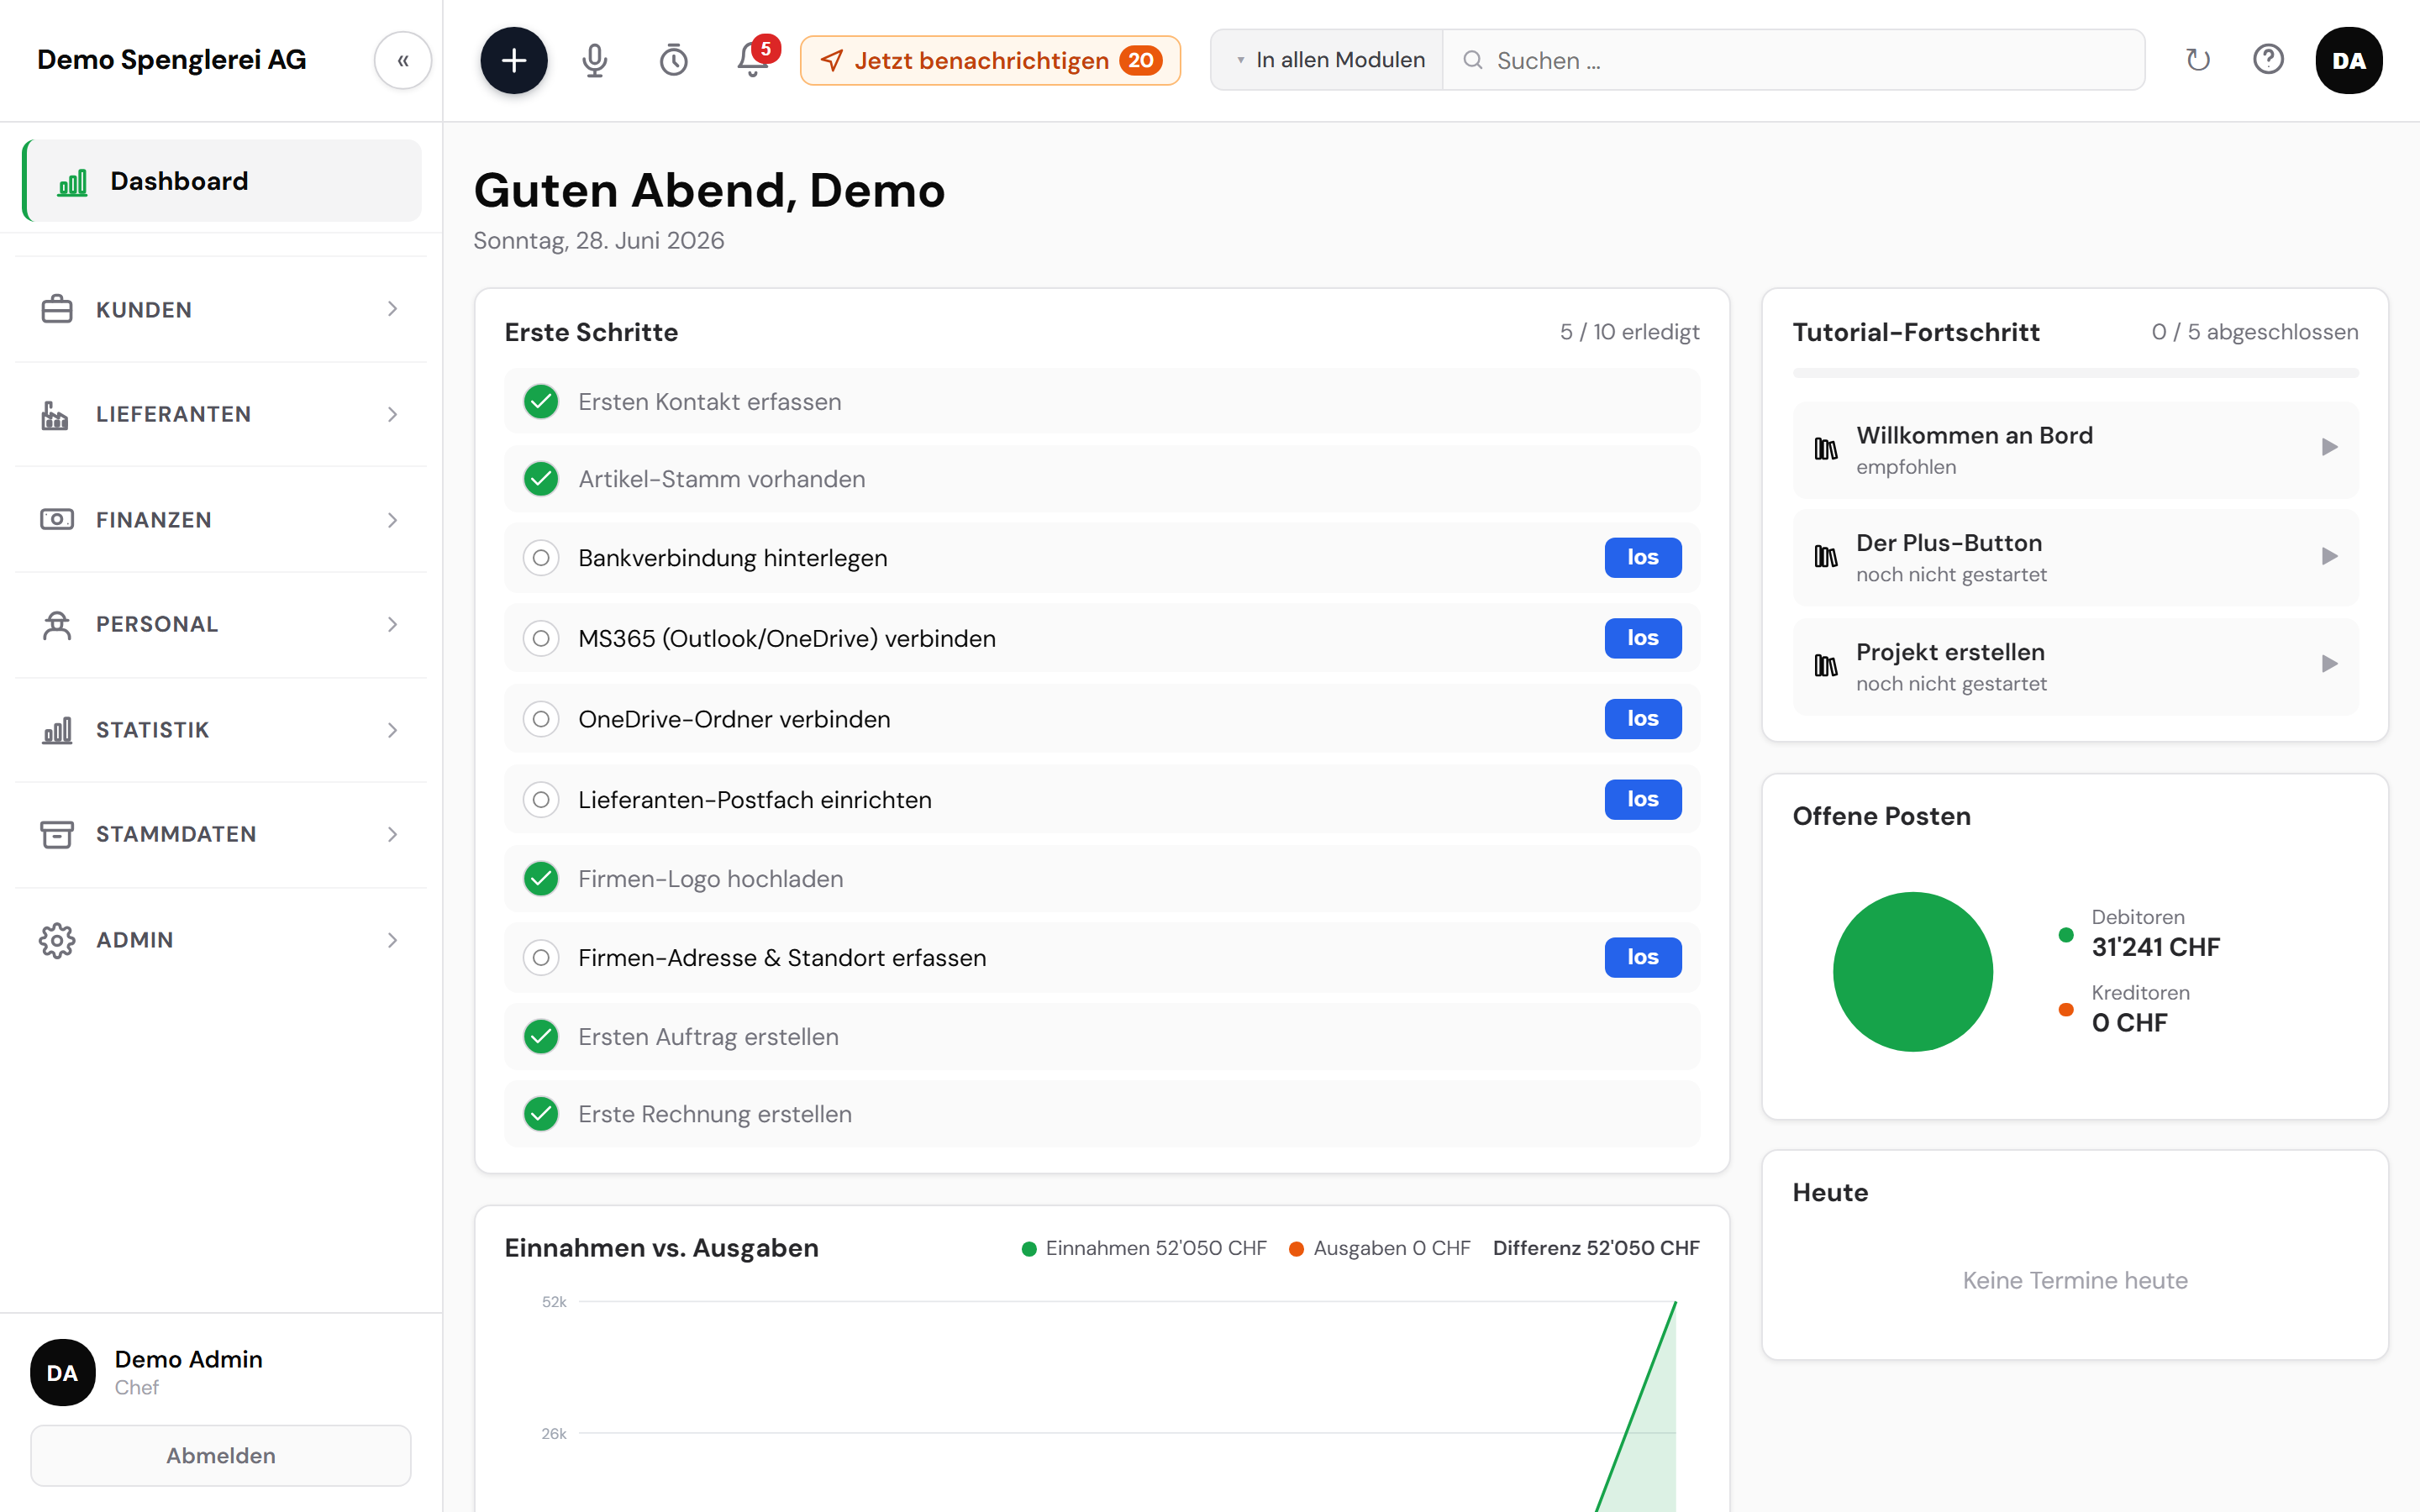Check the OneDrive-Ordner verbinden circle
This screenshot has width=2420, height=1512.
point(541,719)
